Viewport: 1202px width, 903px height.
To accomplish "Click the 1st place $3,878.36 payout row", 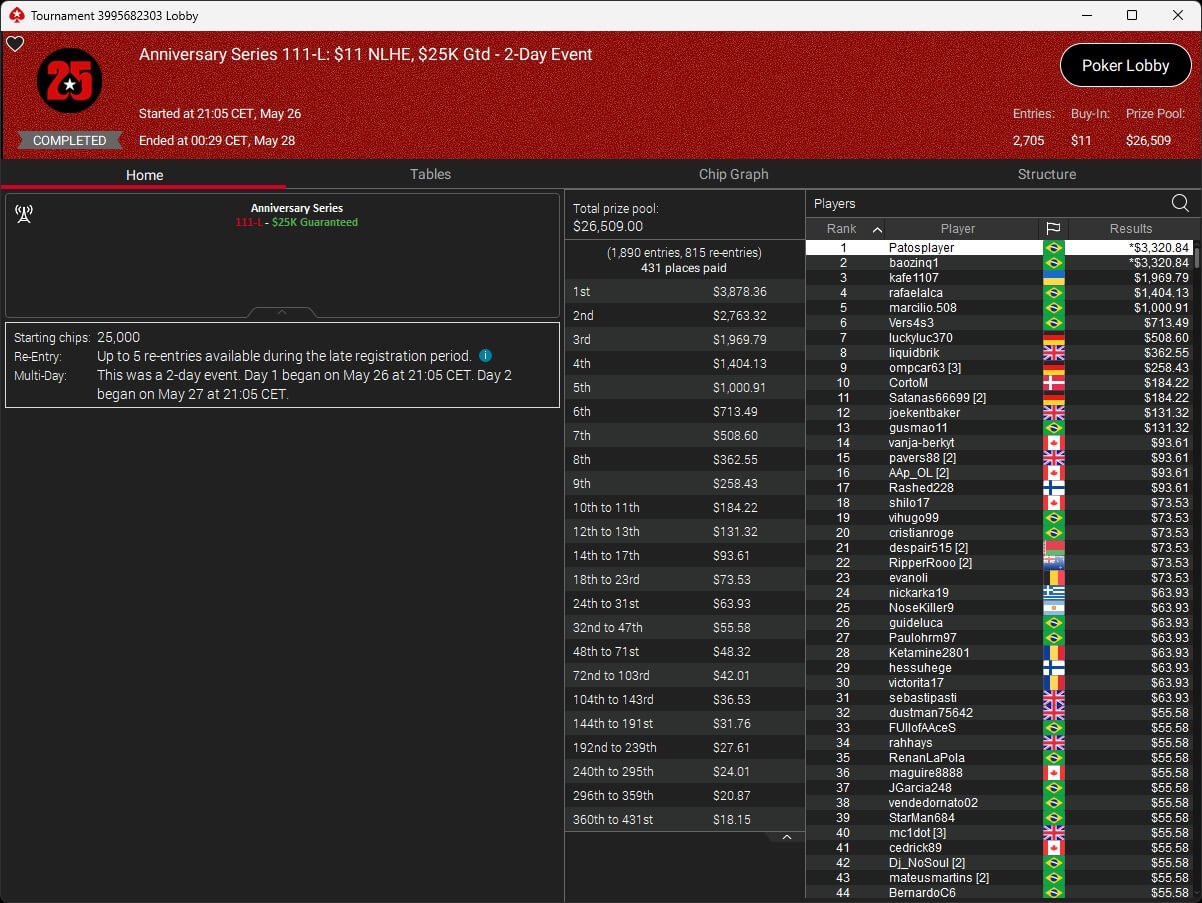I will pos(685,292).
